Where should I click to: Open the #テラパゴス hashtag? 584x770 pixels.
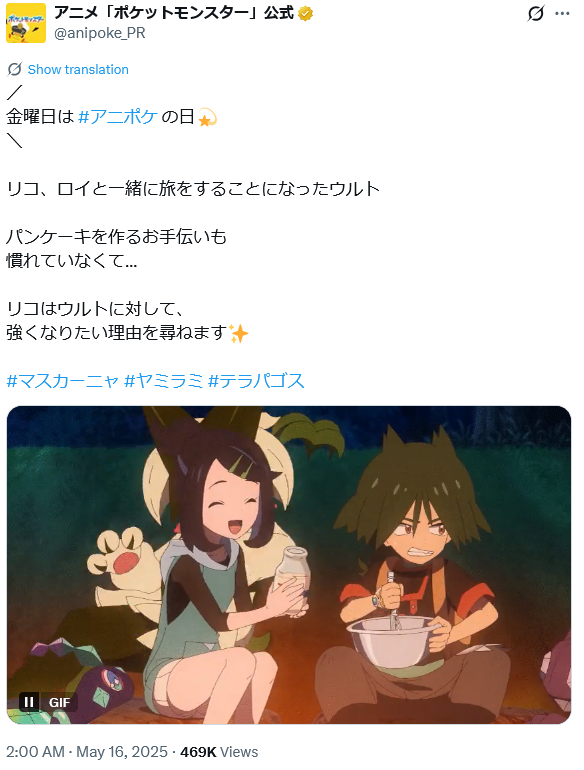pos(256,381)
